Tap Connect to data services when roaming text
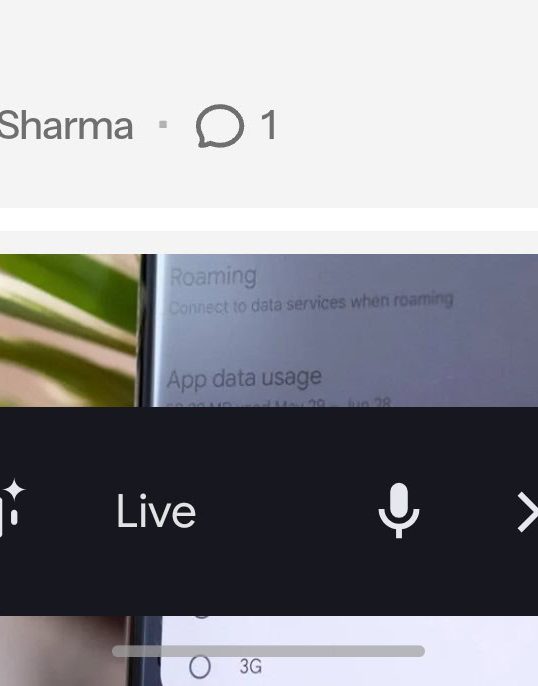538x686 pixels. [x=311, y=303]
